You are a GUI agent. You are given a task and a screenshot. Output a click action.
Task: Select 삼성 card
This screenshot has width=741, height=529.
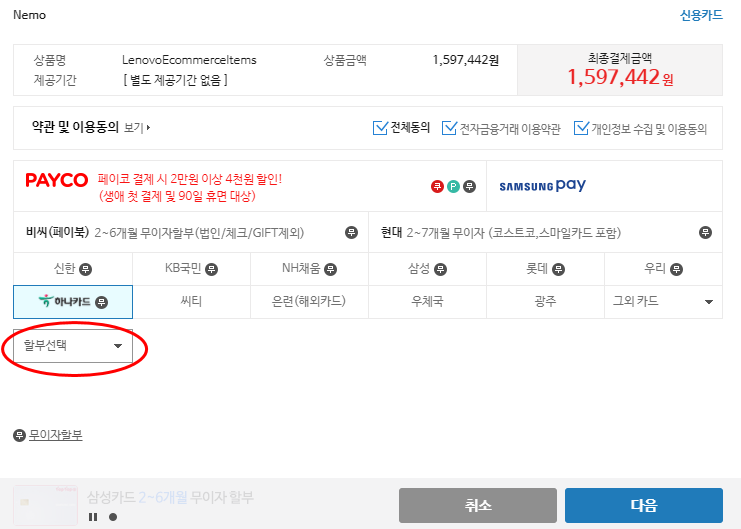(427, 269)
